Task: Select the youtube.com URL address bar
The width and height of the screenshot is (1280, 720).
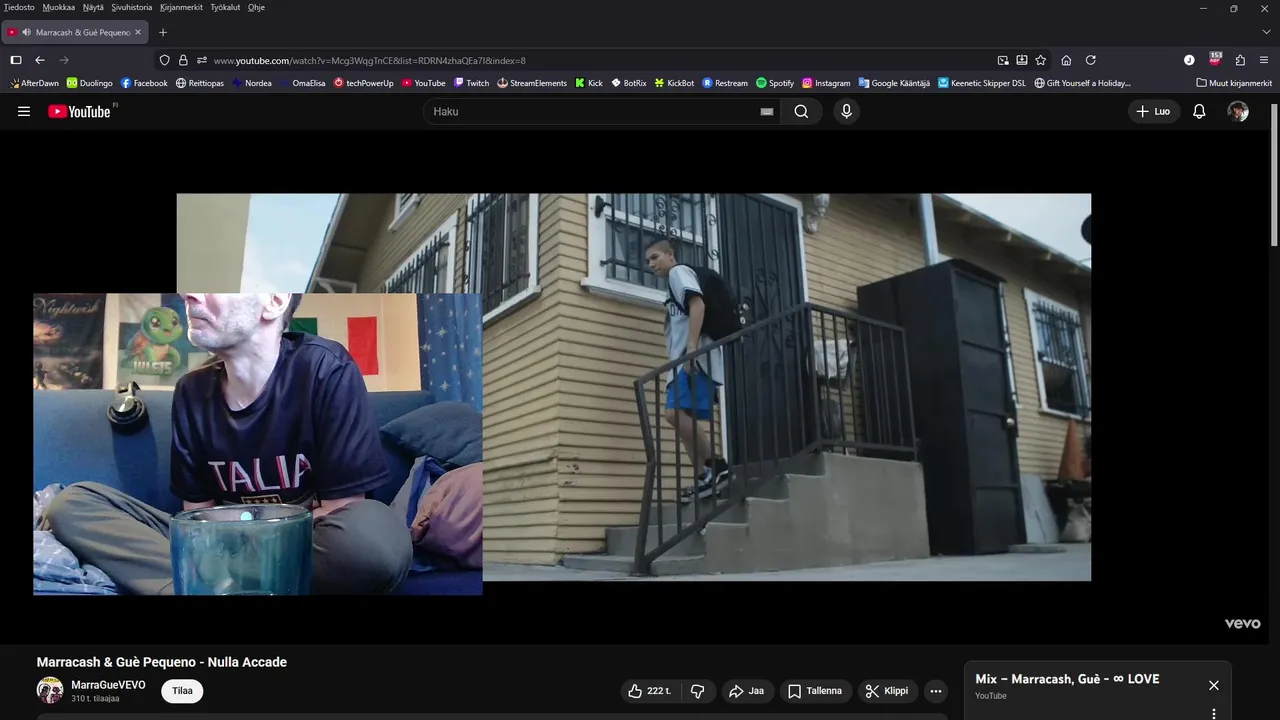Action: click(369, 60)
